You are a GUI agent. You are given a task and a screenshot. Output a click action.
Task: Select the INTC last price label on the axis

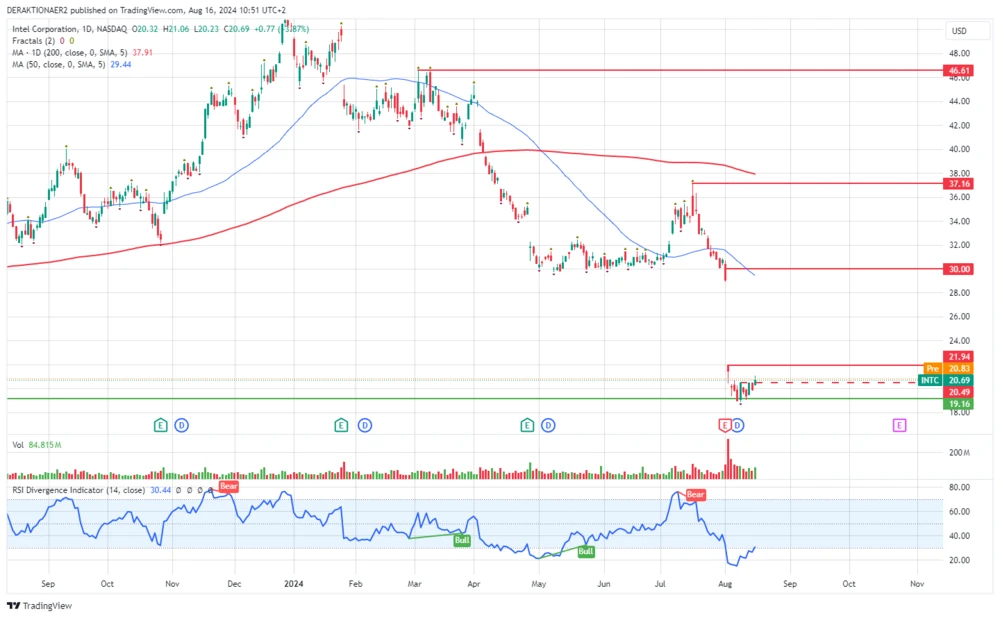tap(930, 380)
